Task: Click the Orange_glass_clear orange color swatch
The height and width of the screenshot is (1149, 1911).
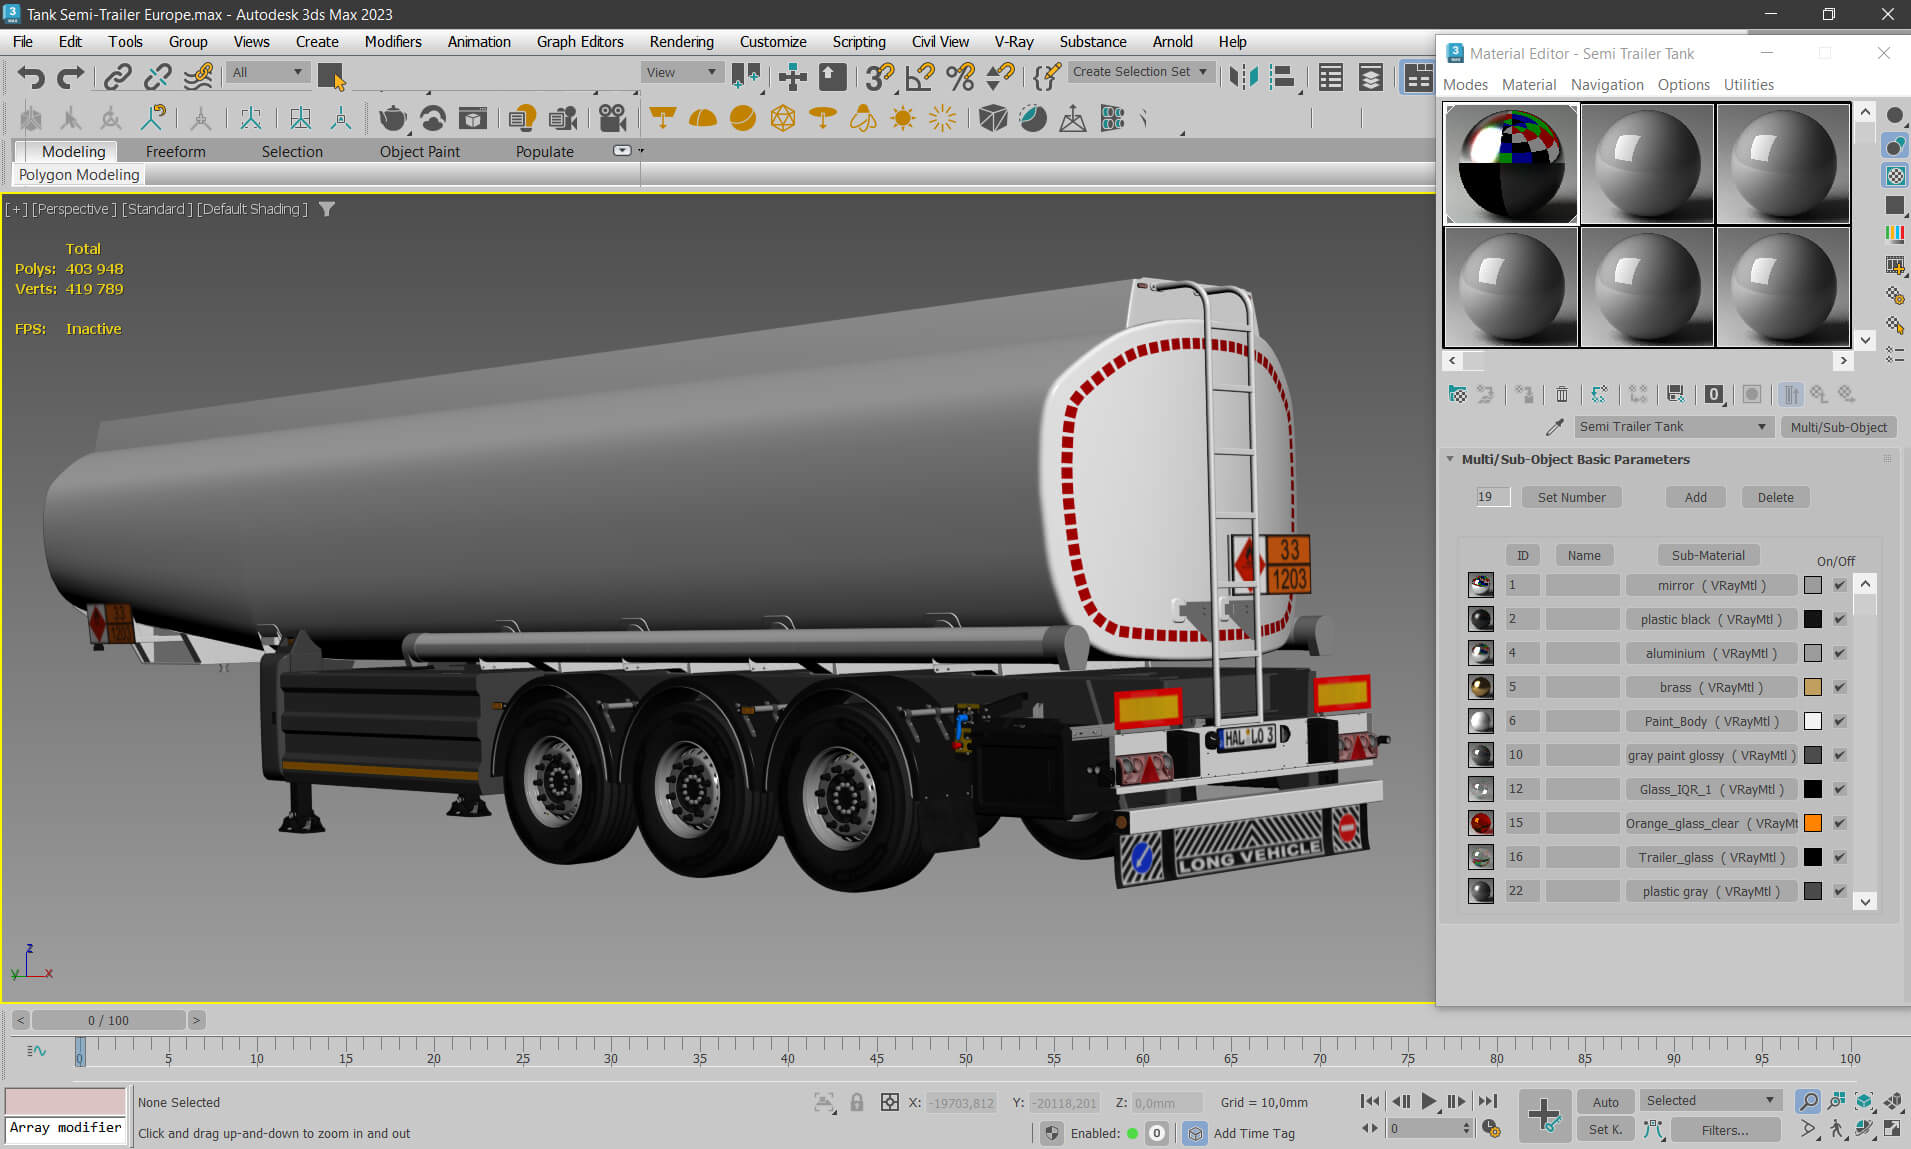Action: pyautogui.click(x=1812, y=823)
